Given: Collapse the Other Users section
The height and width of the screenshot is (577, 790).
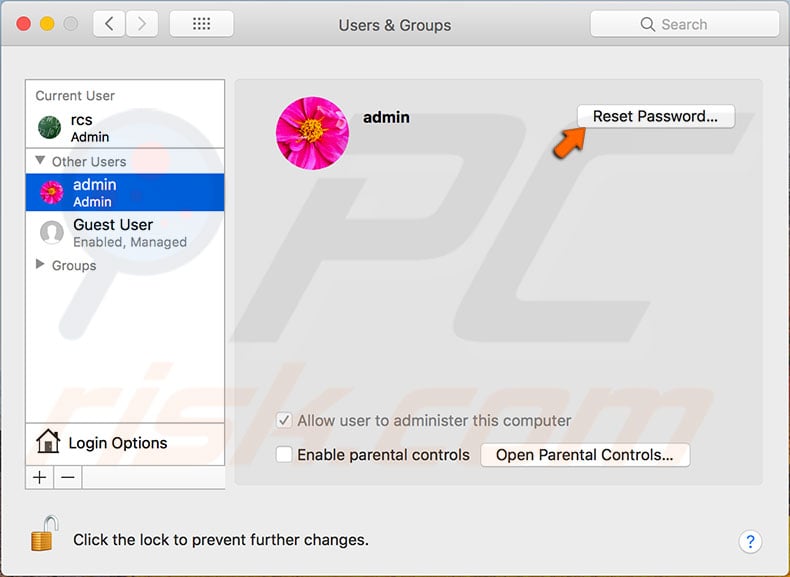Looking at the screenshot, I should (x=40, y=160).
